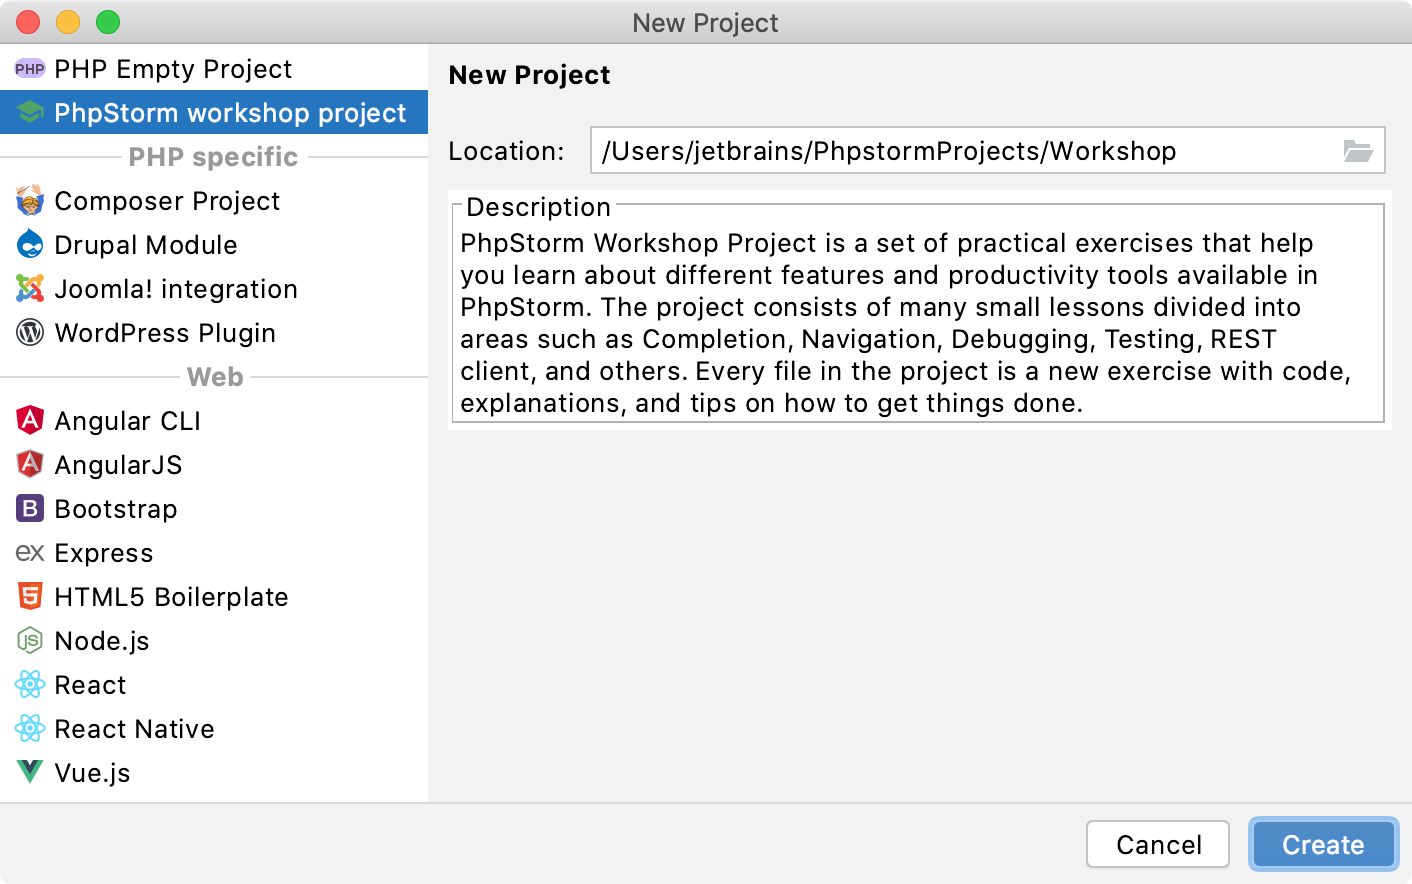Click the WordPress Plugin icon
This screenshot has width=1412, height=884.
click(x=29, y=332)
